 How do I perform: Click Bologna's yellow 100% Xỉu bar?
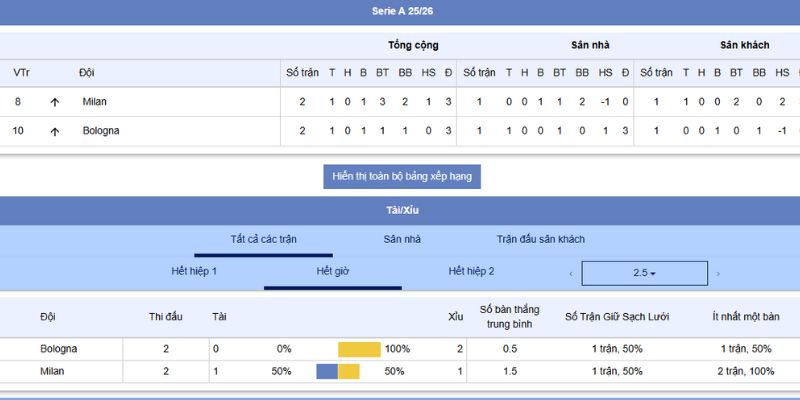pos(359,349)
